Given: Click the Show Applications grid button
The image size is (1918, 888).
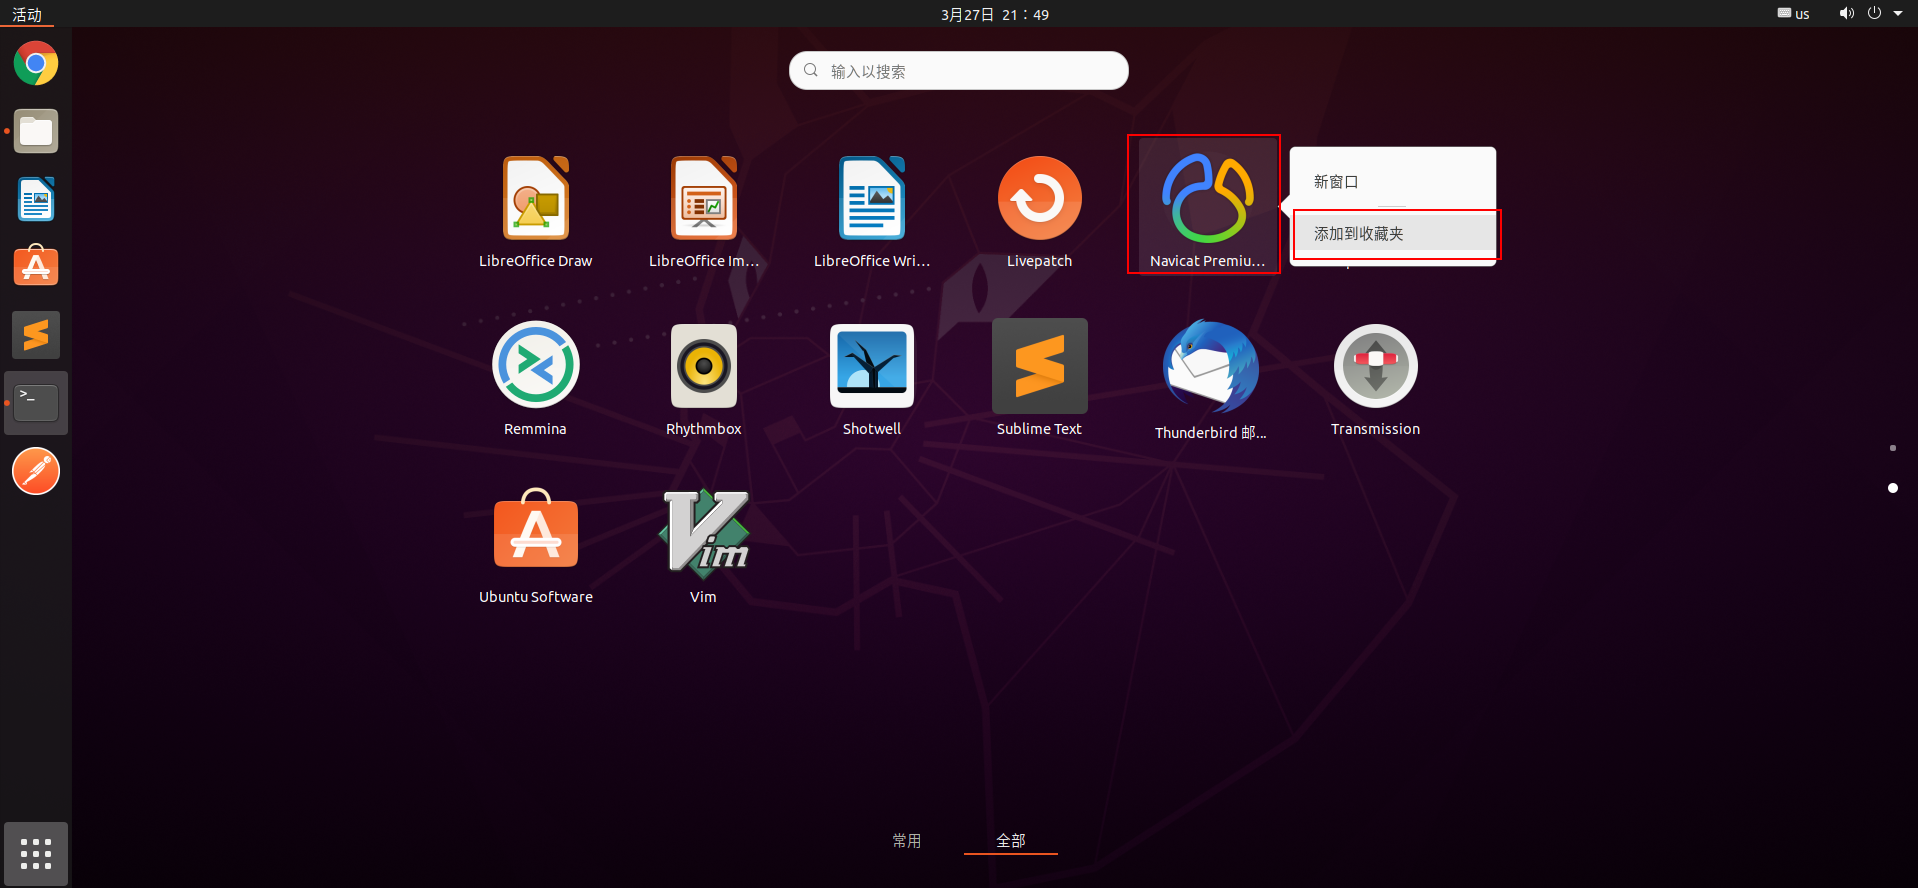Looking at the screenshot, I should (x=36, y=854).
